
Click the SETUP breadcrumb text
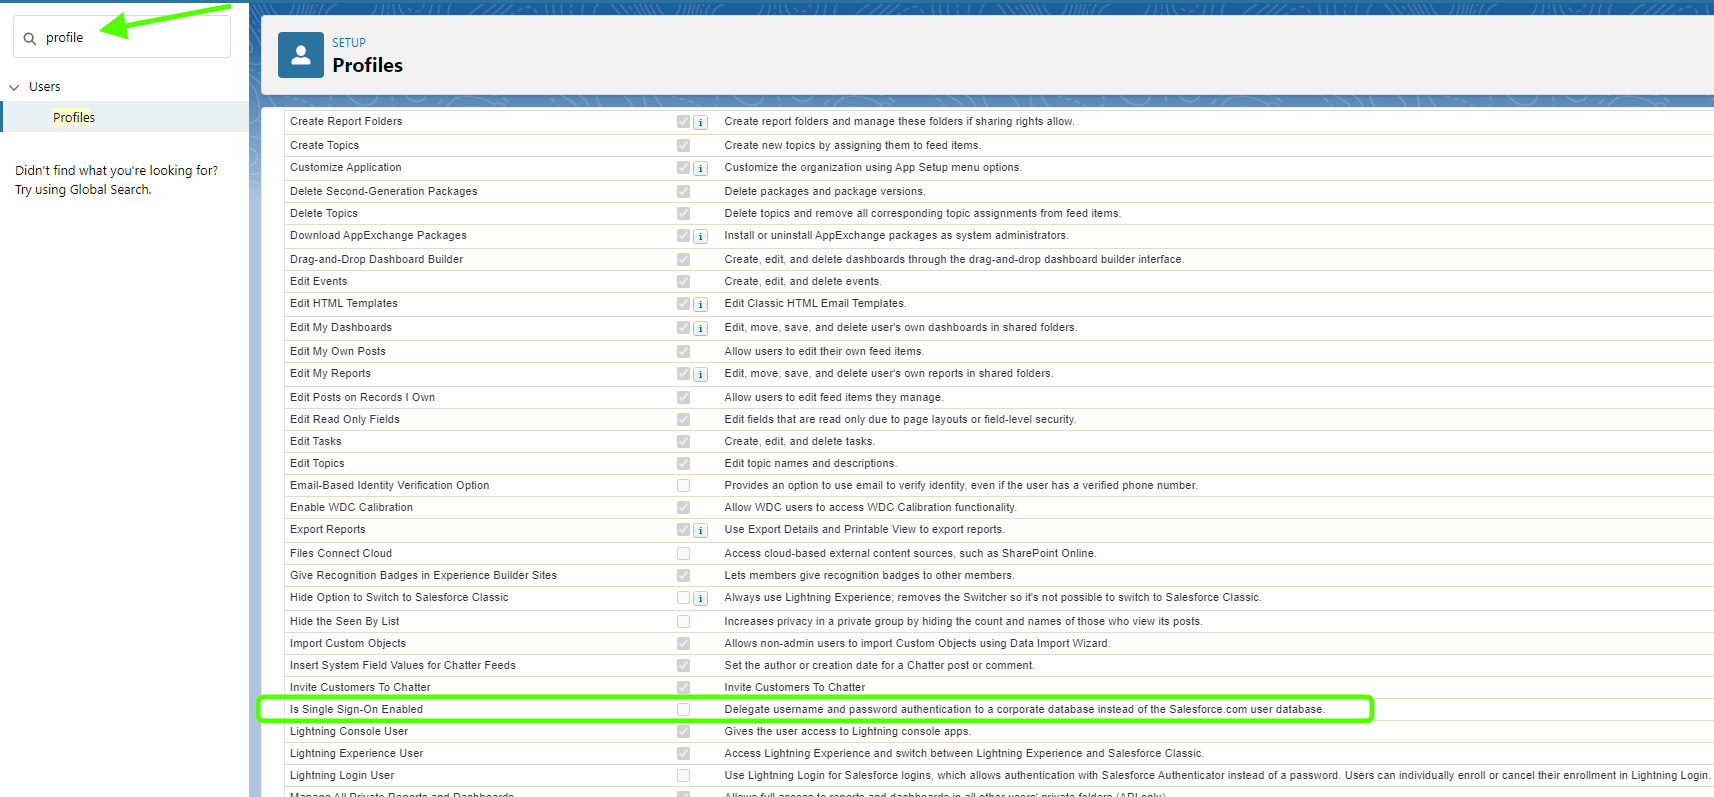pos(349,43)
